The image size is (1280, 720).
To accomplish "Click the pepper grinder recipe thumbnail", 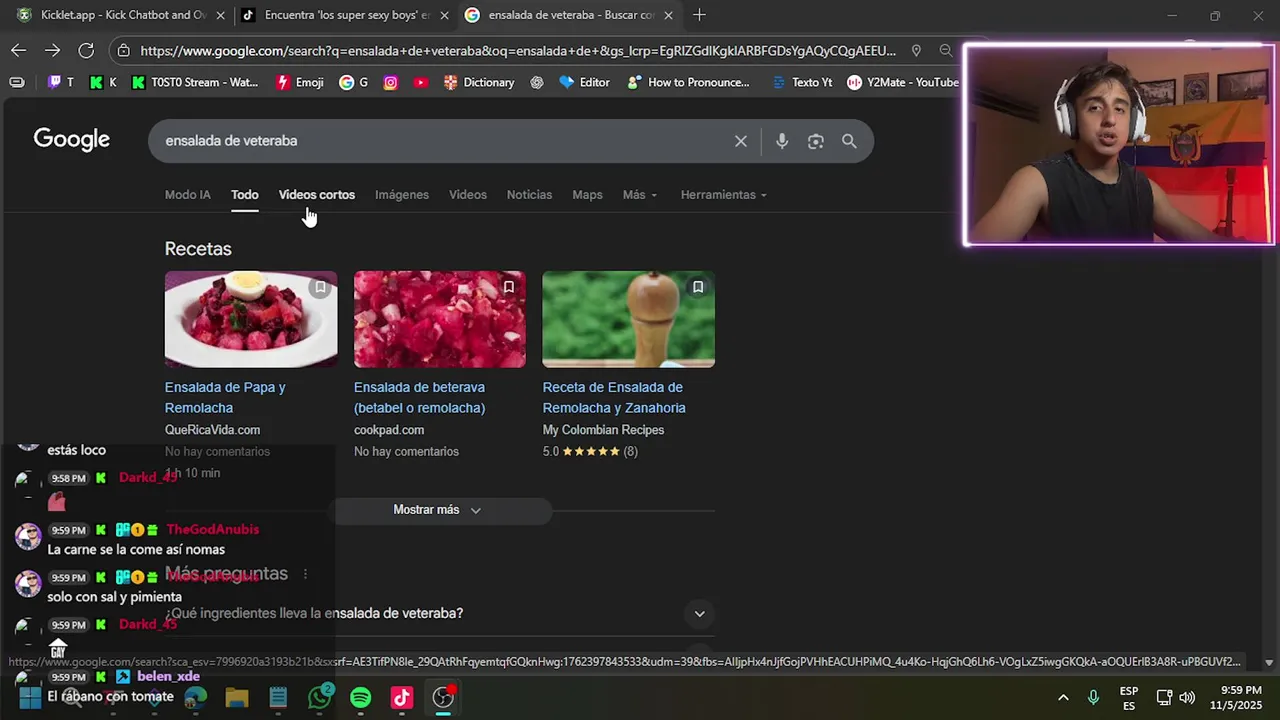I will pos(628,319).
